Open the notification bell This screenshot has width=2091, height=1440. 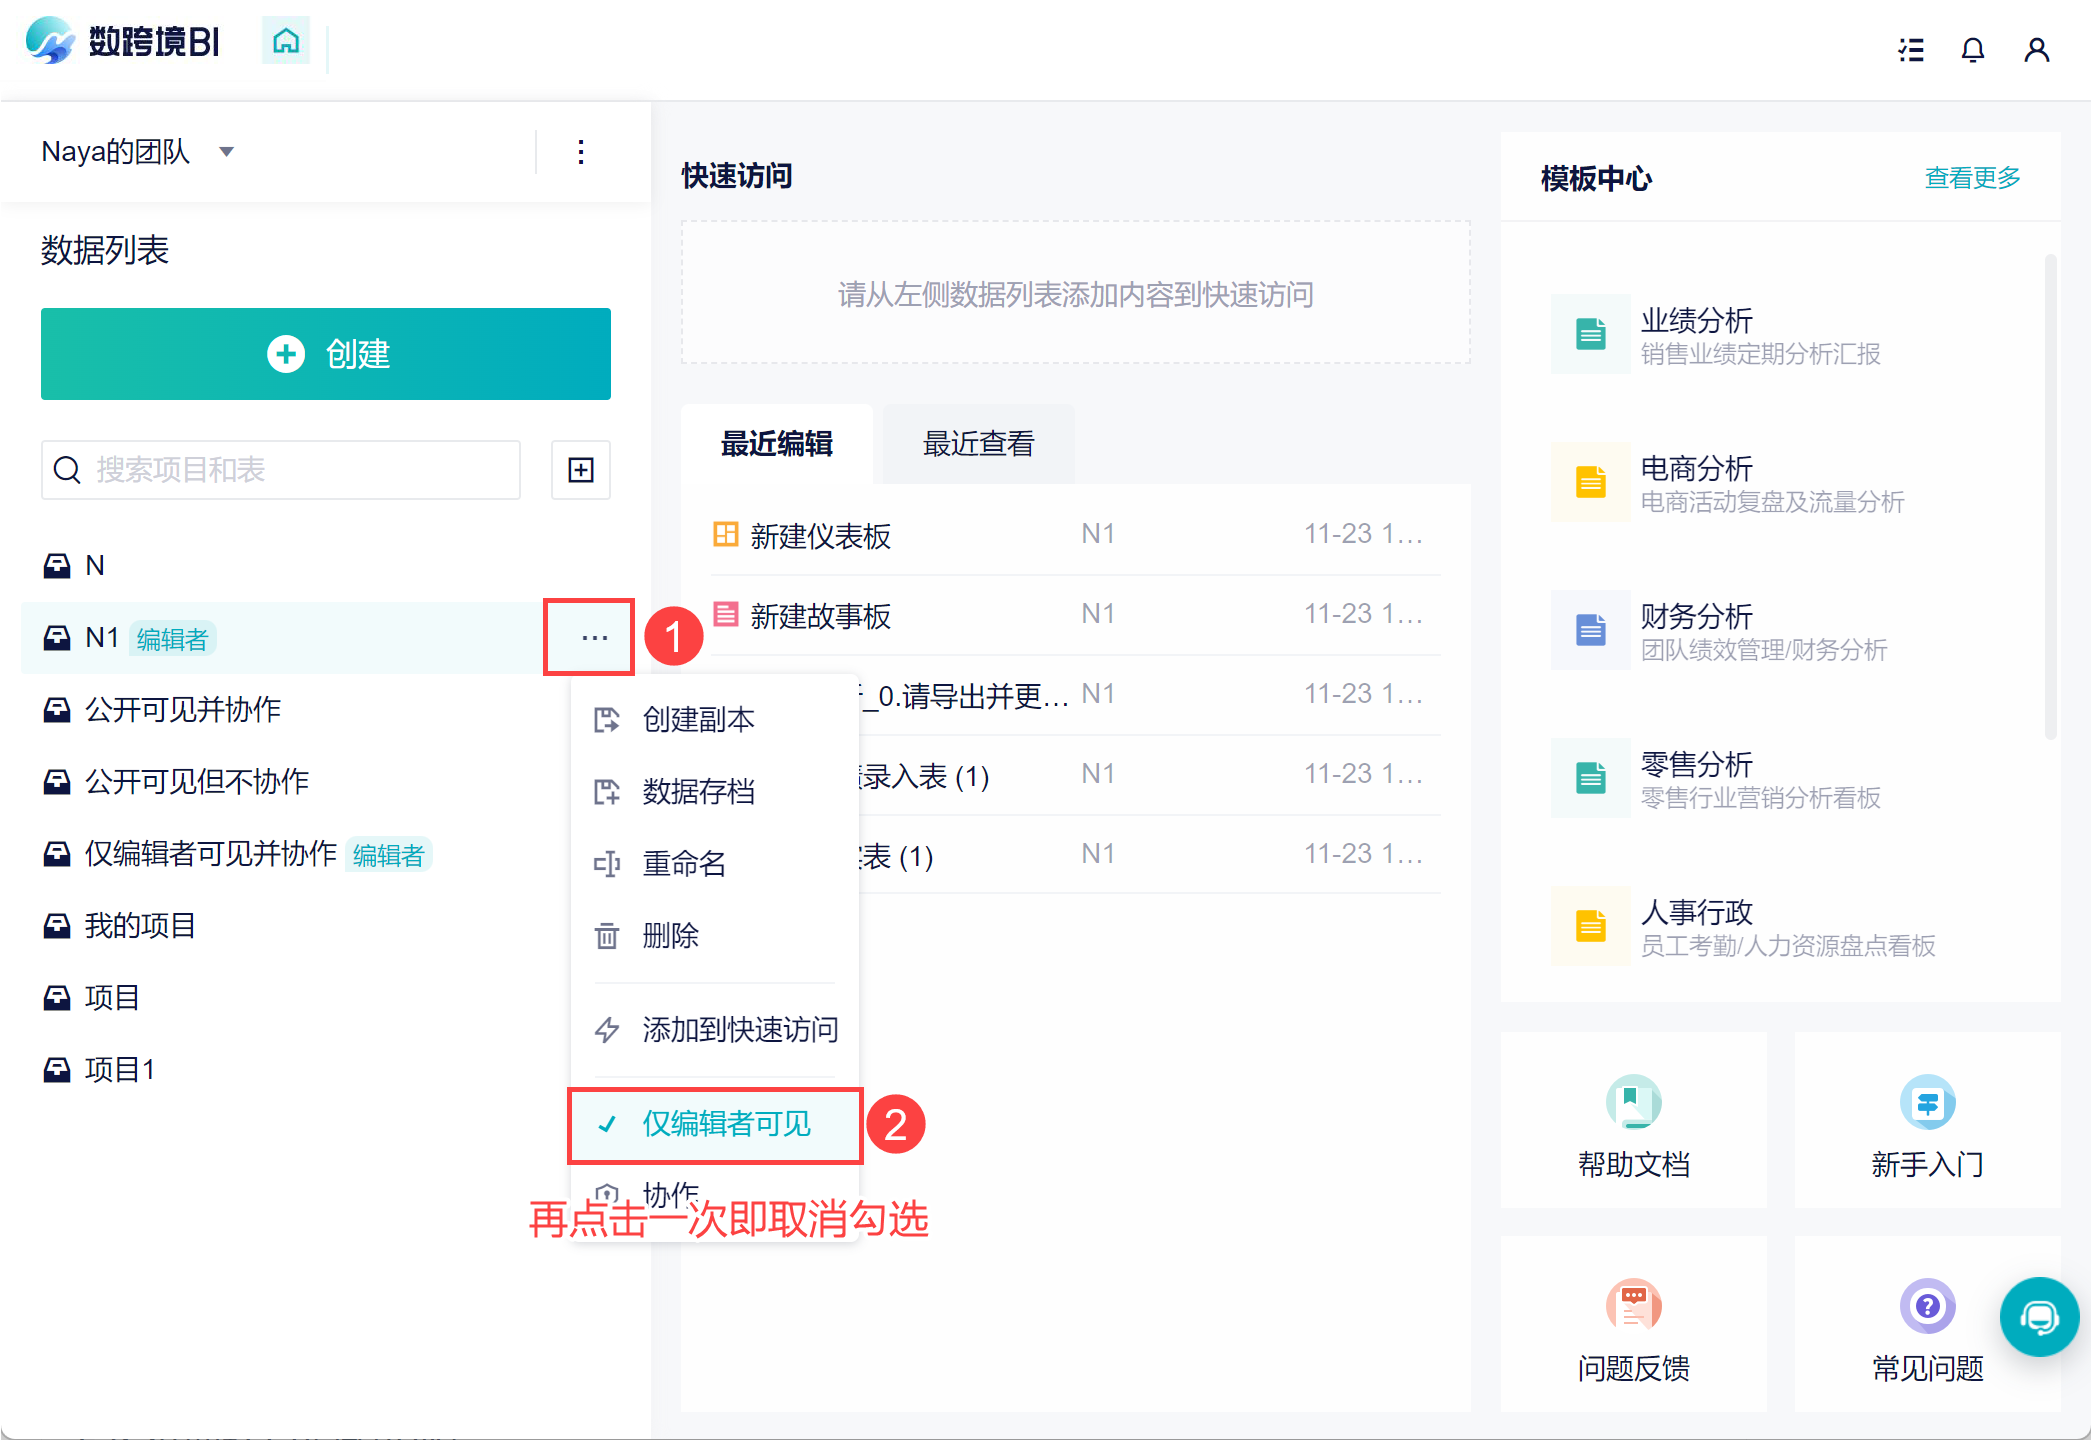1972,50
